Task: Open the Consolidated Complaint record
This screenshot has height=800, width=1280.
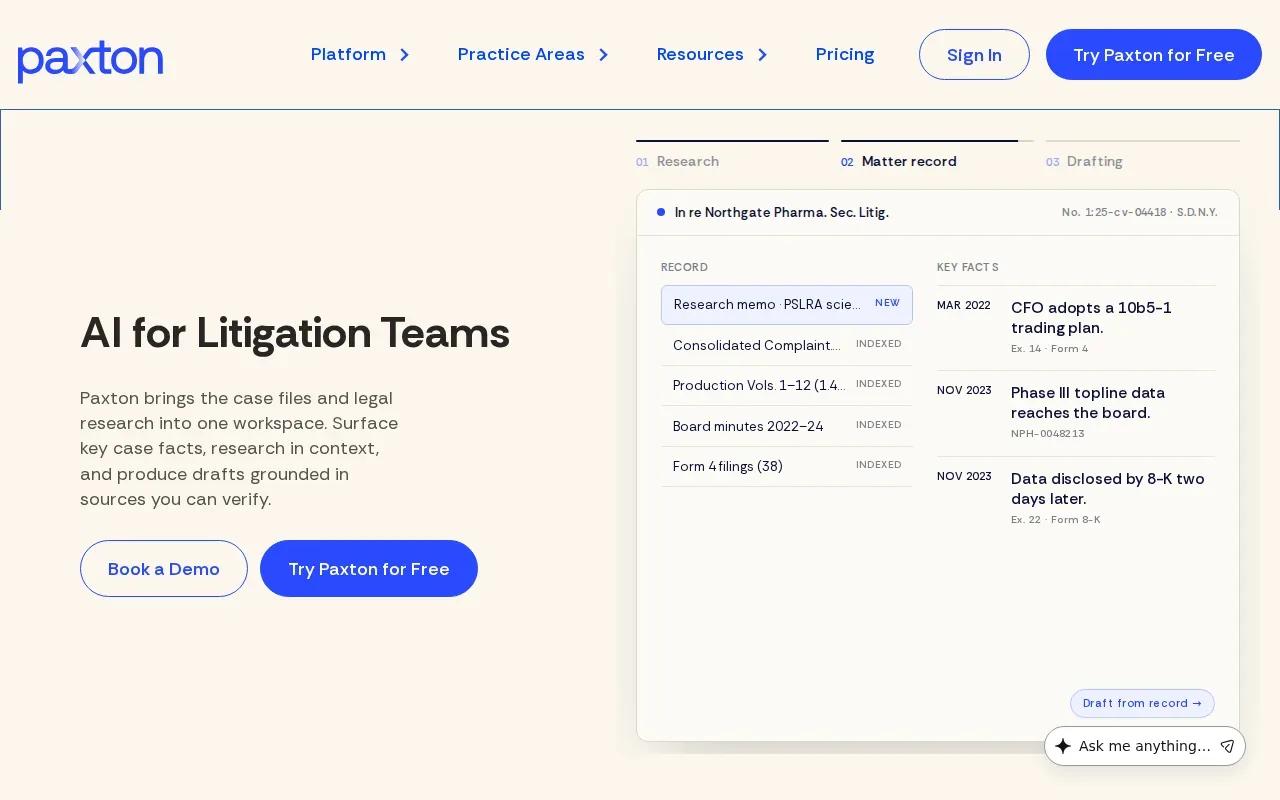Action: [x=787, y=345]
